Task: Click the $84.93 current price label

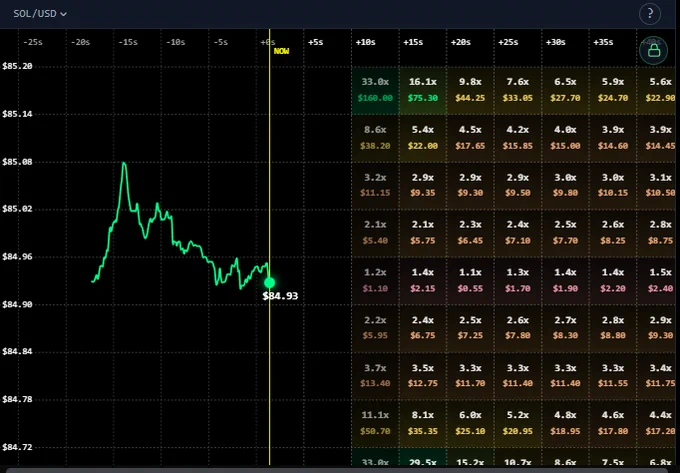Action: coord(280,296)
